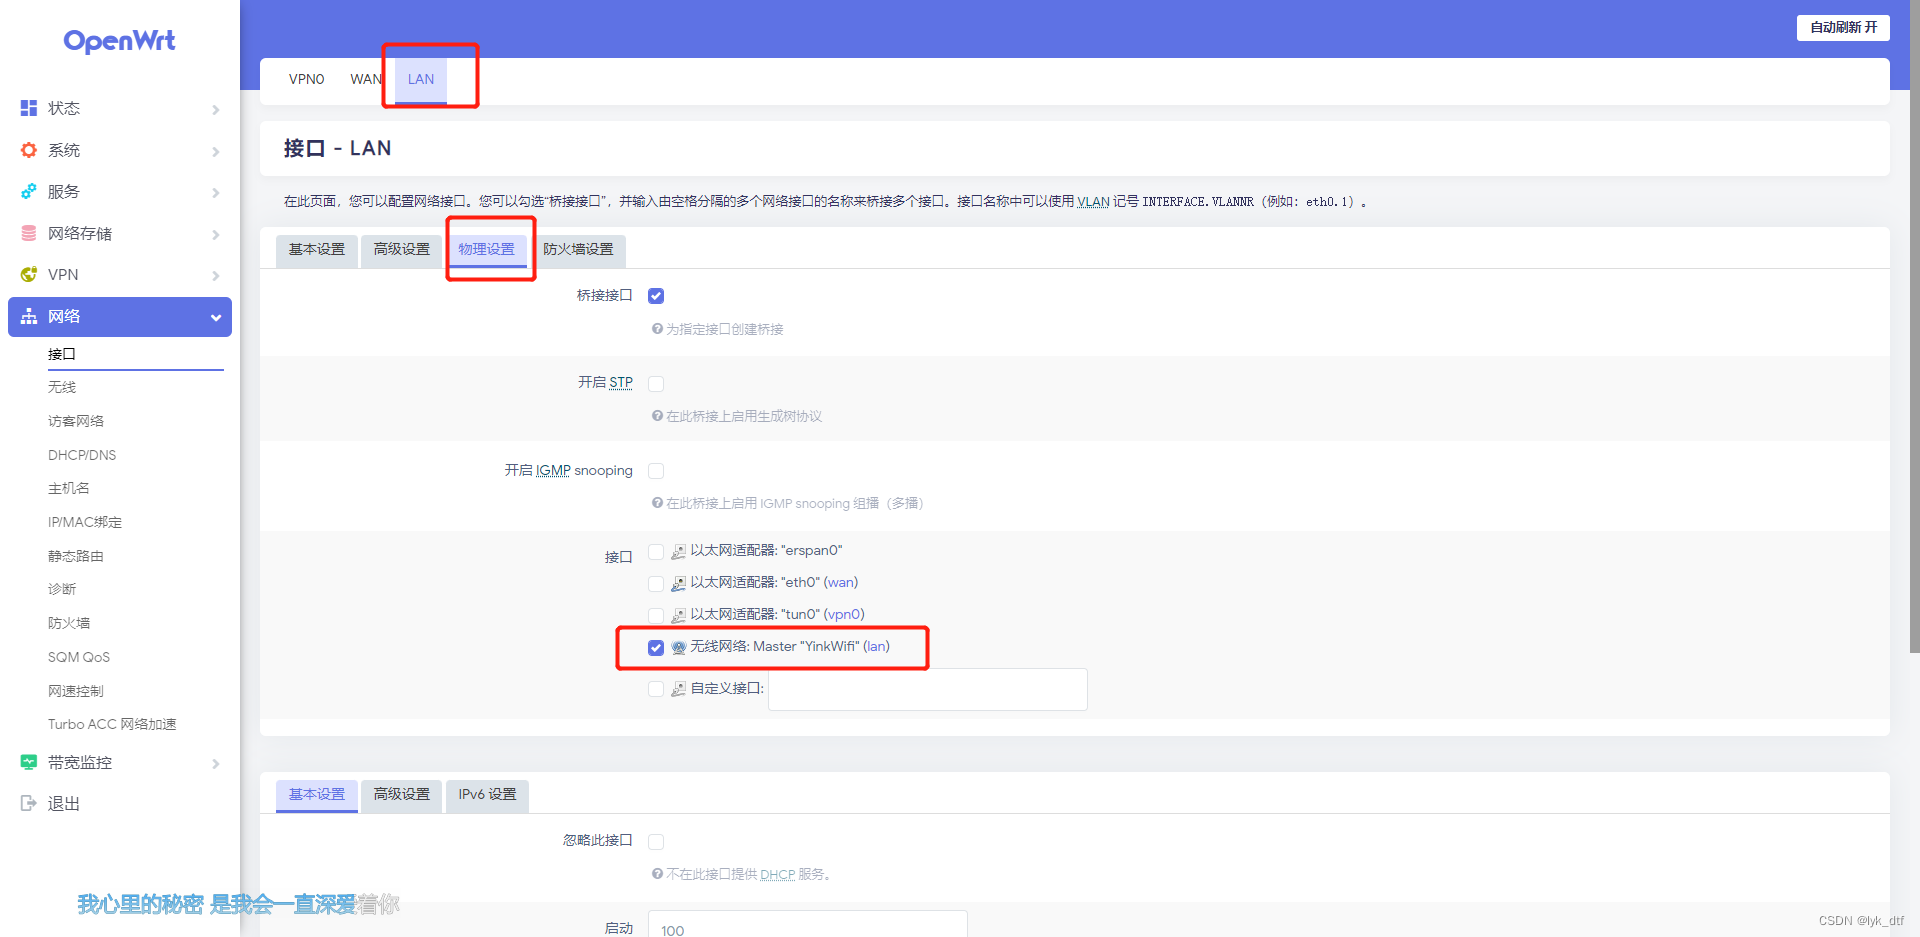Select the 网络 network tree icon
Viewport: 1920px width, 937px height.
(28, 316)
